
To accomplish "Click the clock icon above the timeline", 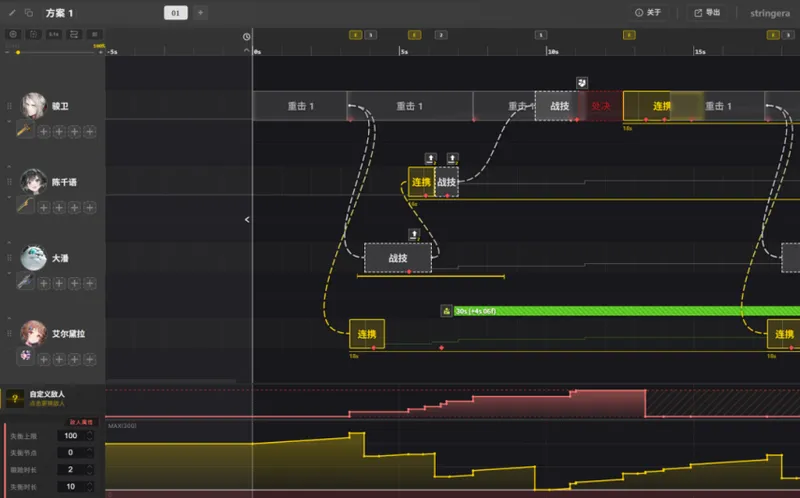I will [x=247, y=37].
